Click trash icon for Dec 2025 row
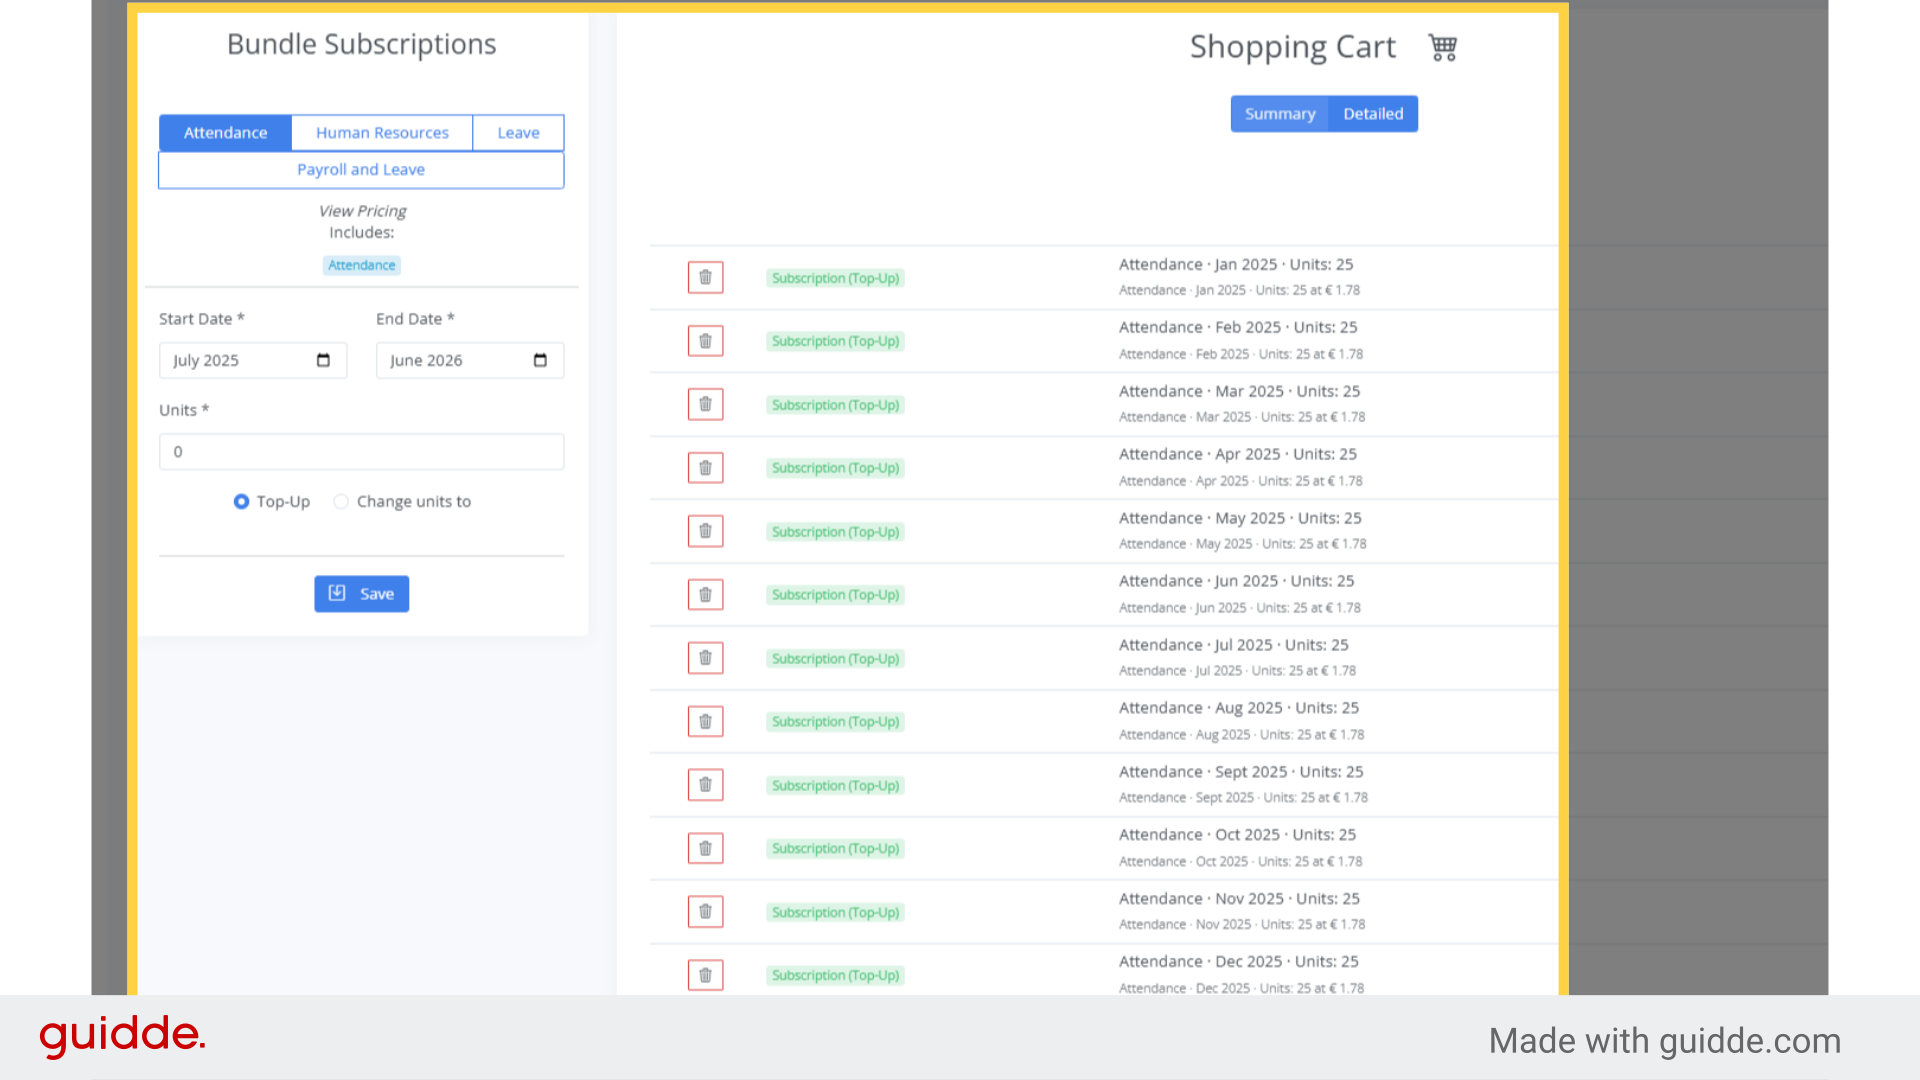The width and height of the screenshot is (1920, 1080). [705, 975]
